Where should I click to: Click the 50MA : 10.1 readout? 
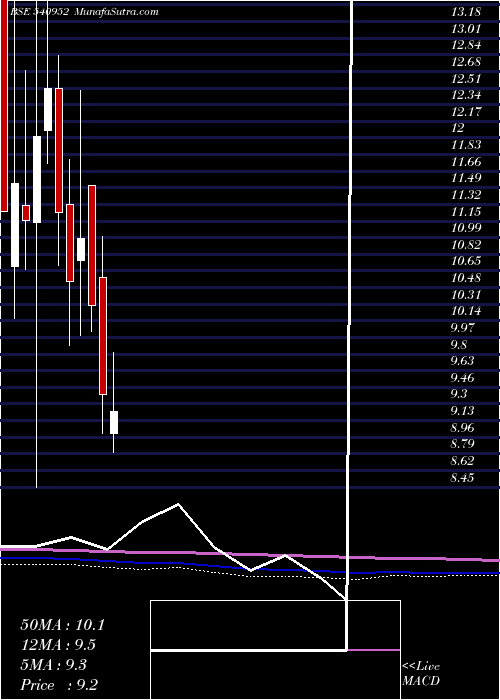(x=62, y=625)
